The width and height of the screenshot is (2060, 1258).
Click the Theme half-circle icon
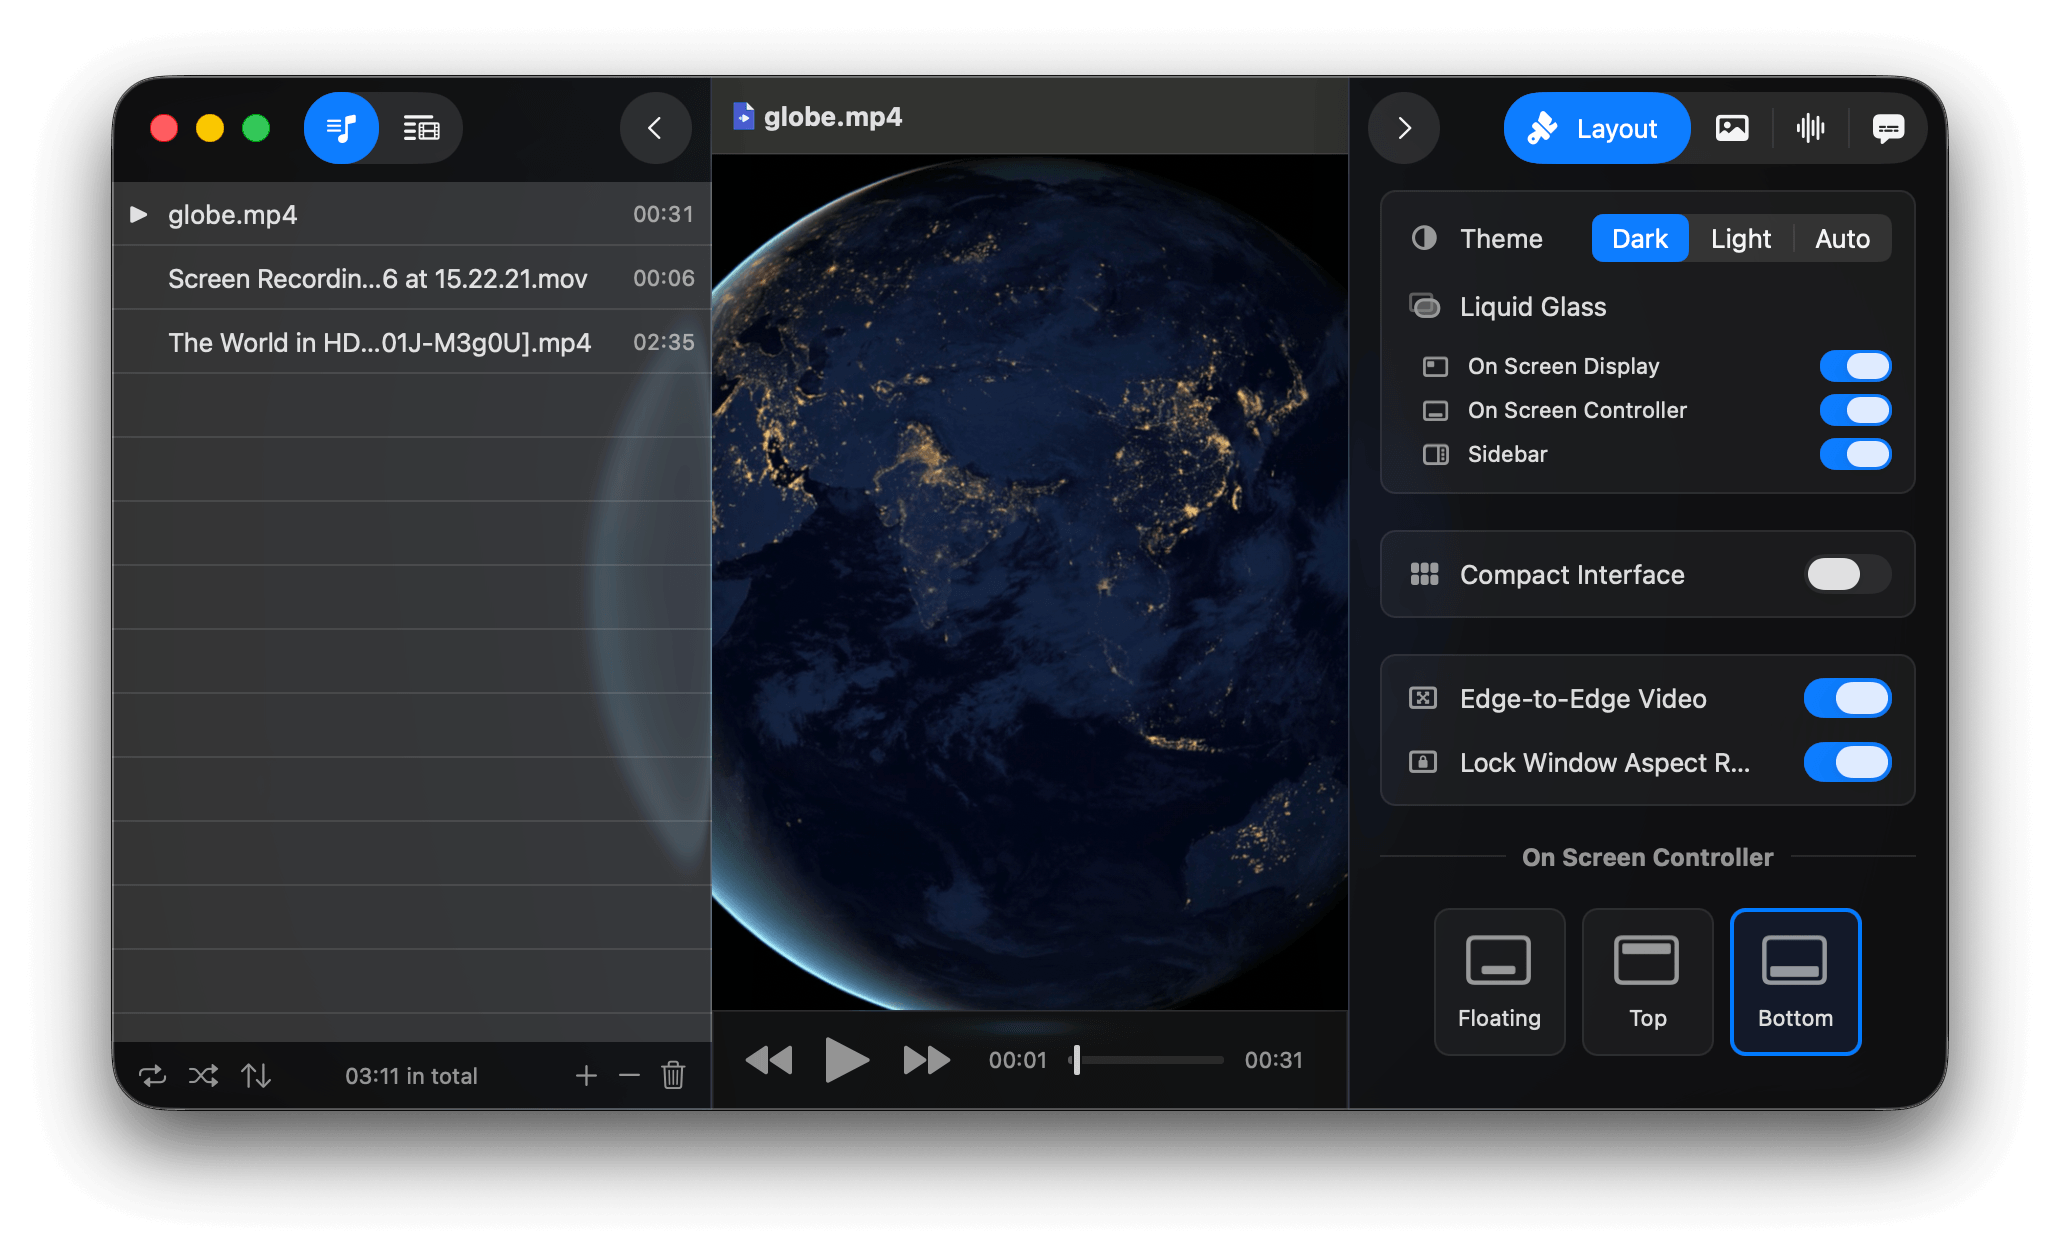coord(1424,238)
